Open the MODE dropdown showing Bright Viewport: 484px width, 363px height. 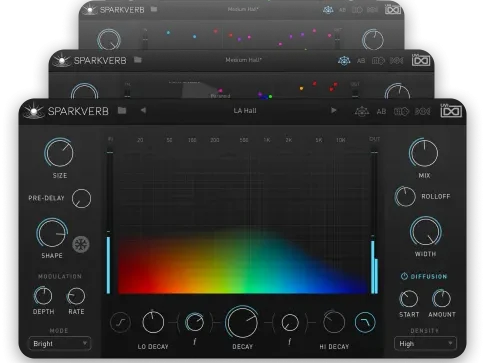pyautogui.click(x=60, y=343)
